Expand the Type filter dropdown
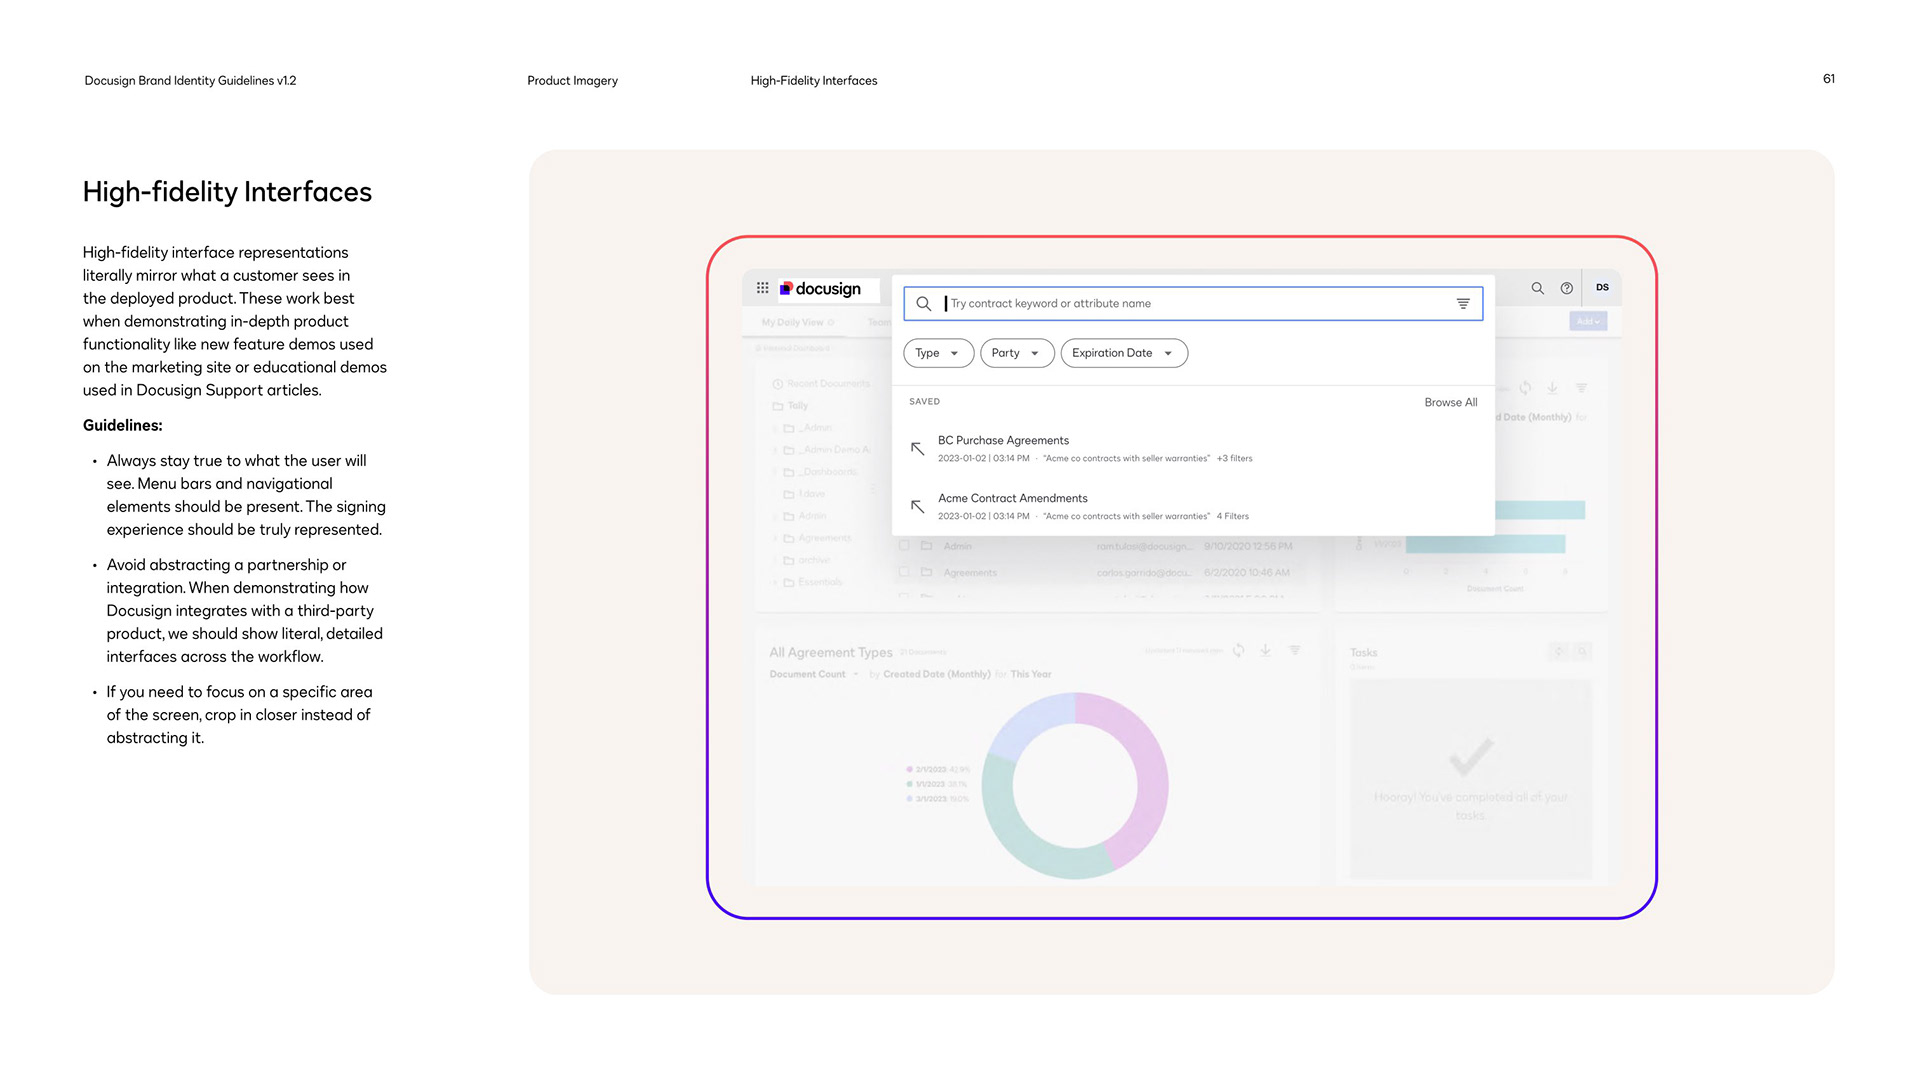This screenshot has height=1080, width=1920. click(937, 353)
